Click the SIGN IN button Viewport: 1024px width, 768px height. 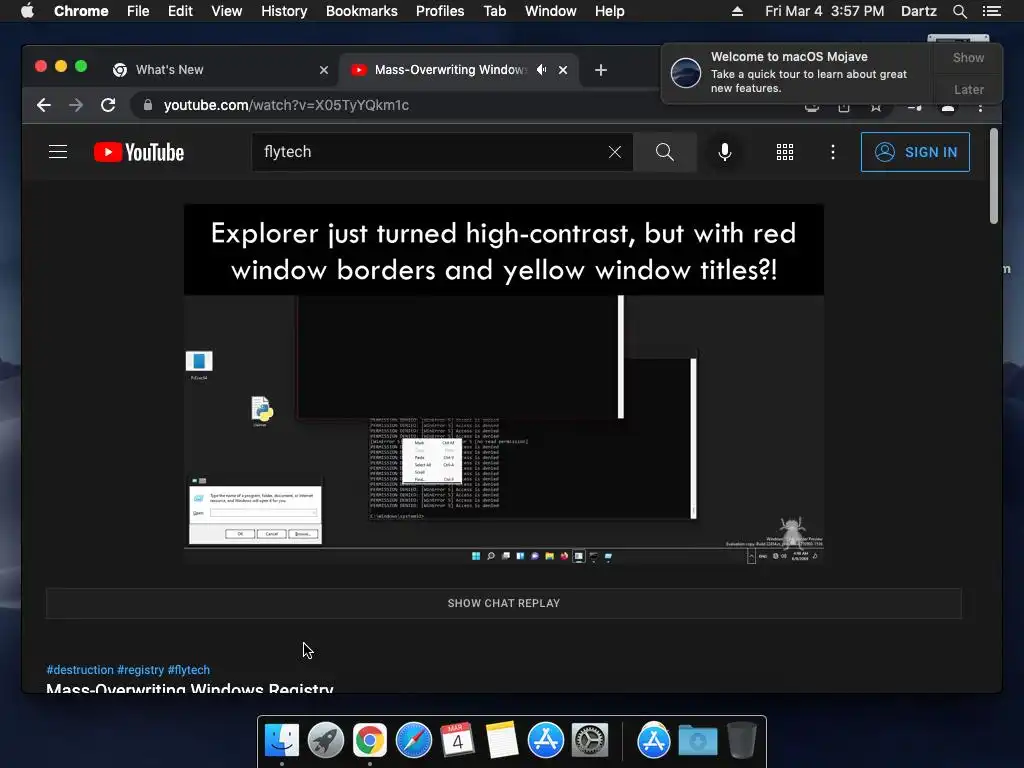[x=915, y=152]
